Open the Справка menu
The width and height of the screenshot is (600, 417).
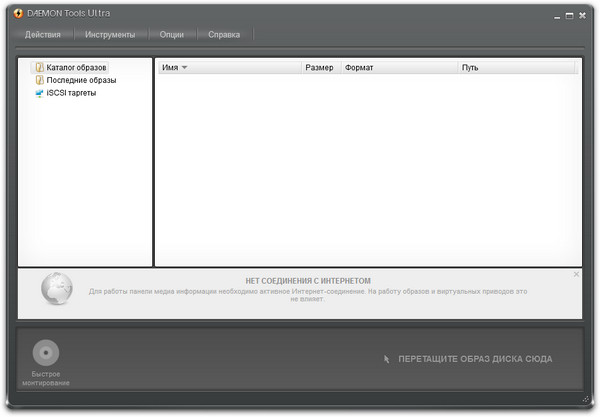coord(224,34)
